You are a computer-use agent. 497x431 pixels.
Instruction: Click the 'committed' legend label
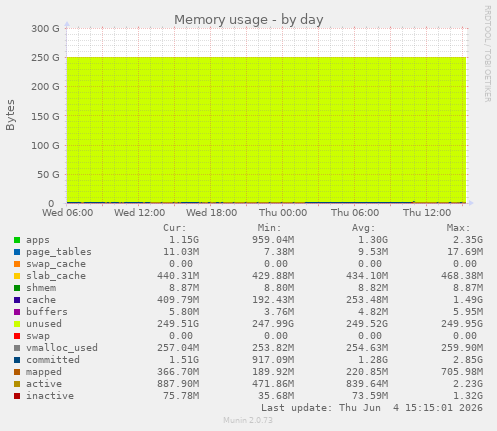[x=53, y=360]
